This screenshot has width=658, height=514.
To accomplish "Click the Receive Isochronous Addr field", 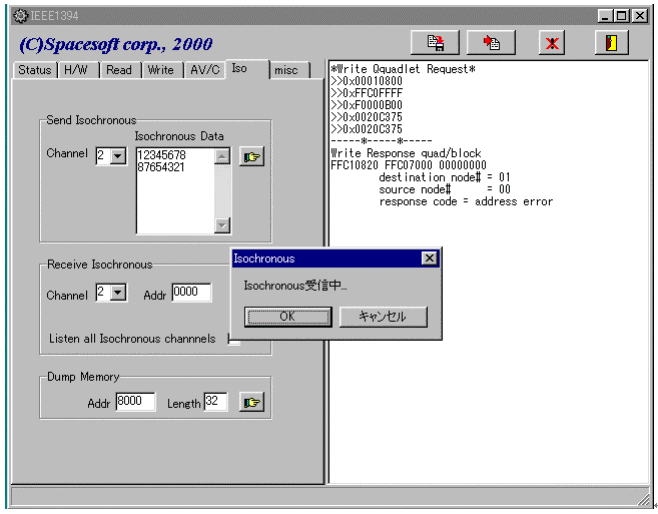I will click(191, 293).
